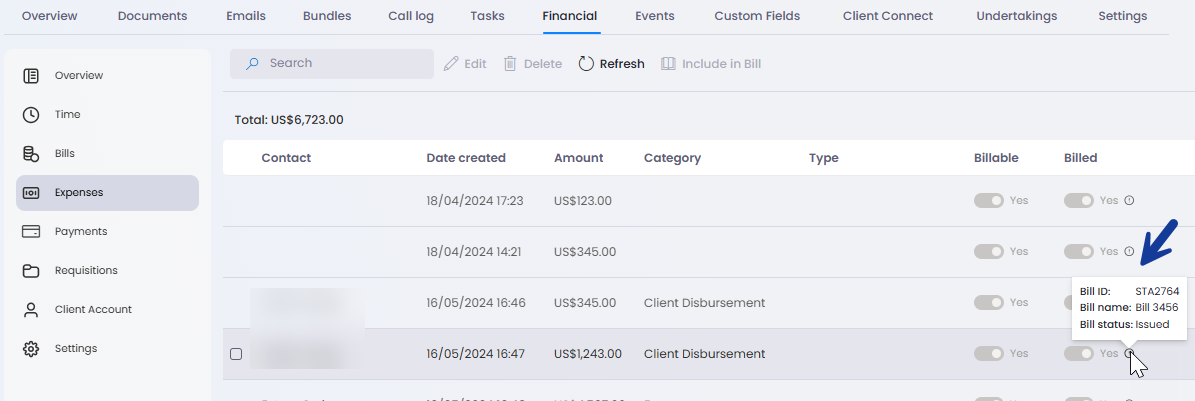This screenshot has height=401, width=1195.
Task: Open the Time section clock icon
Action: click(x=31, y=115)
